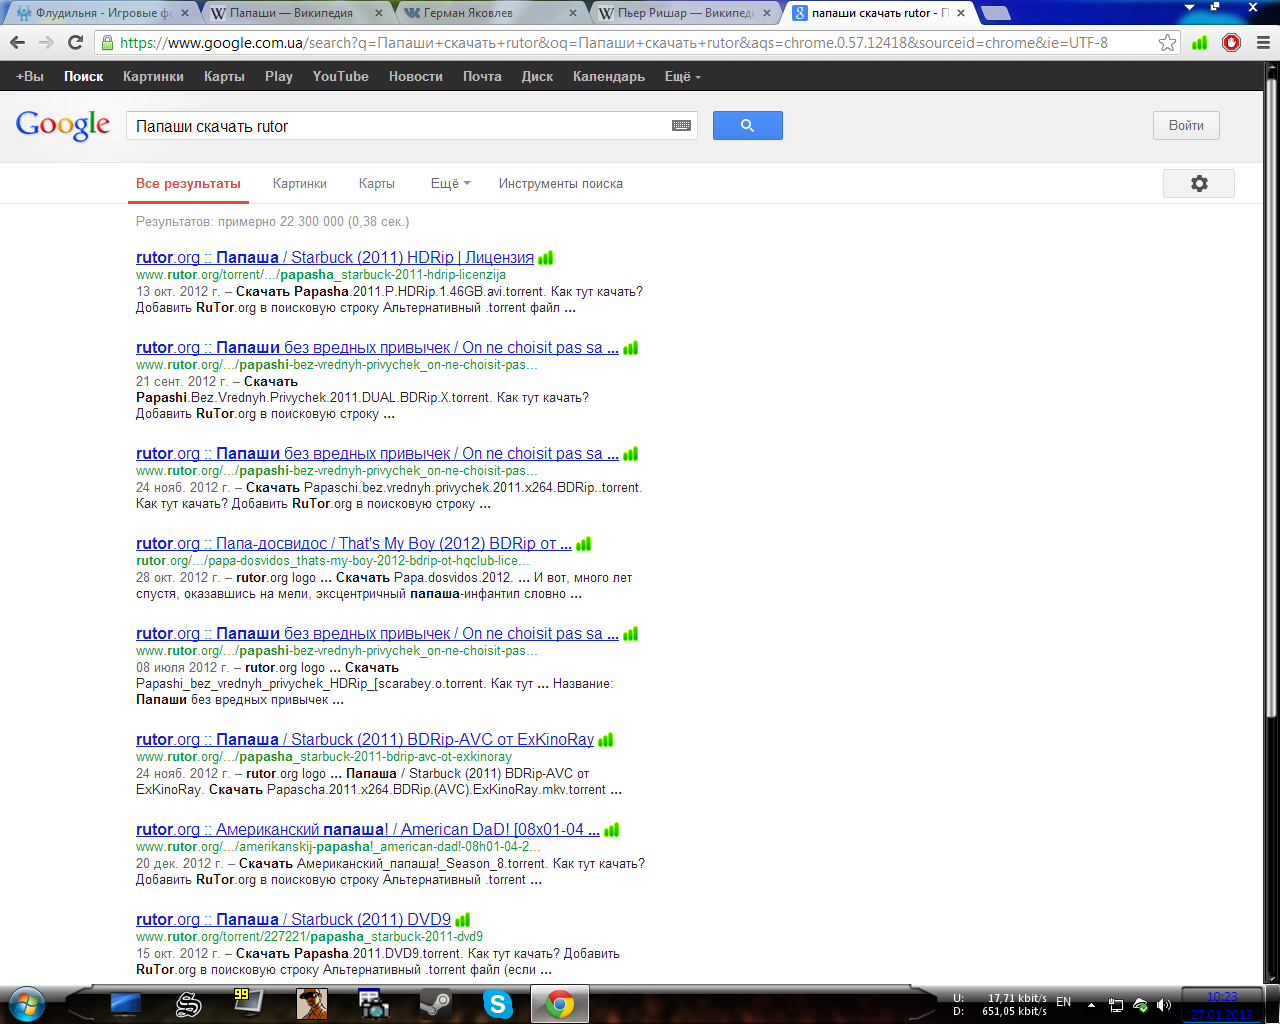Open Google settings gear
The image size is (1280, 1024).
tap(1199, 183)
